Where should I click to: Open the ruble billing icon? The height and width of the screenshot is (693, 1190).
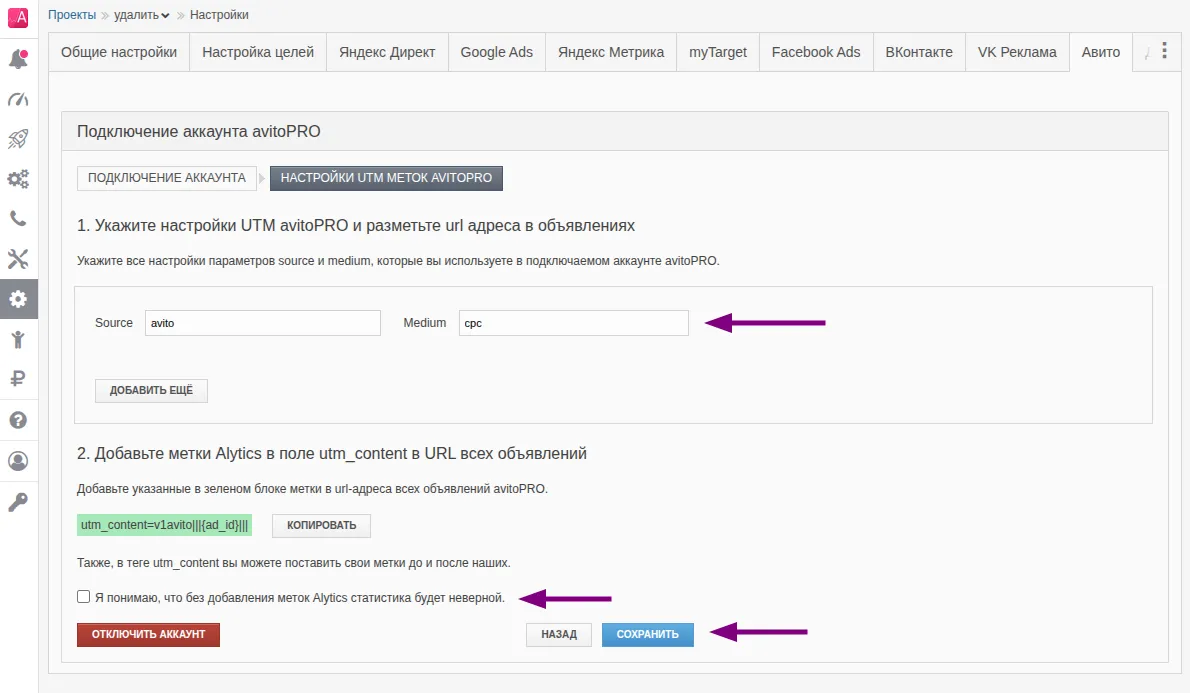pos(18,378)
